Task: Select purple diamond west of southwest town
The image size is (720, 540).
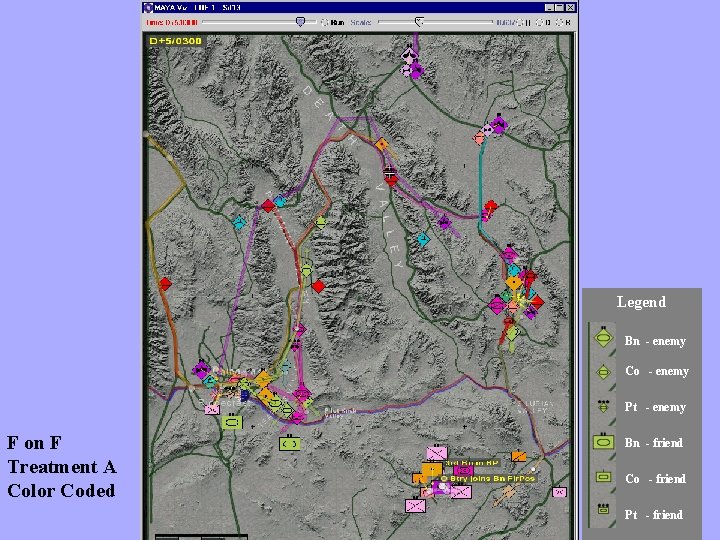Action: click(x=201, y=370)
